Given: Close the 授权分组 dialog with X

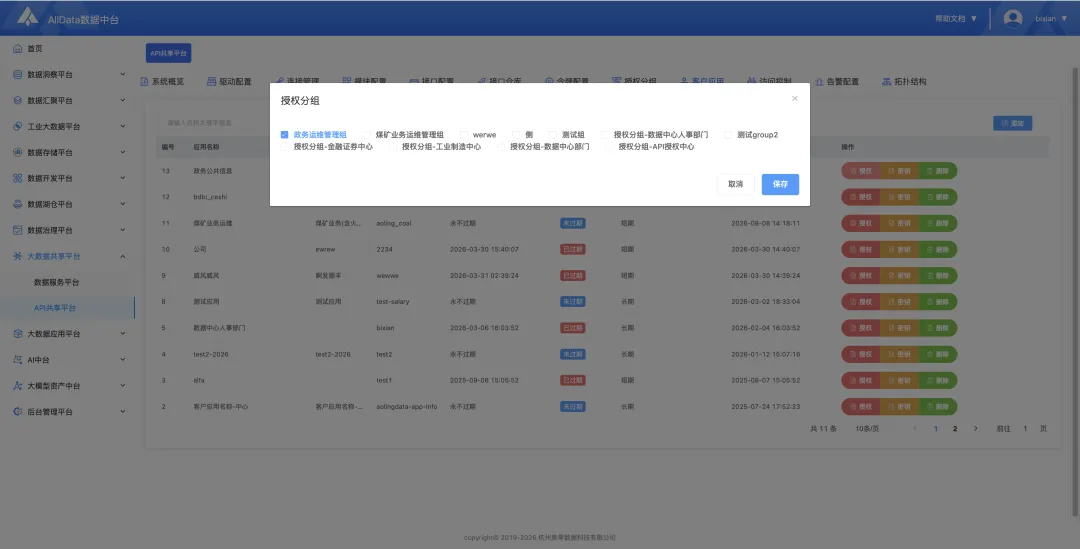Looking at the screenshot, I should [x=794, y=99].
